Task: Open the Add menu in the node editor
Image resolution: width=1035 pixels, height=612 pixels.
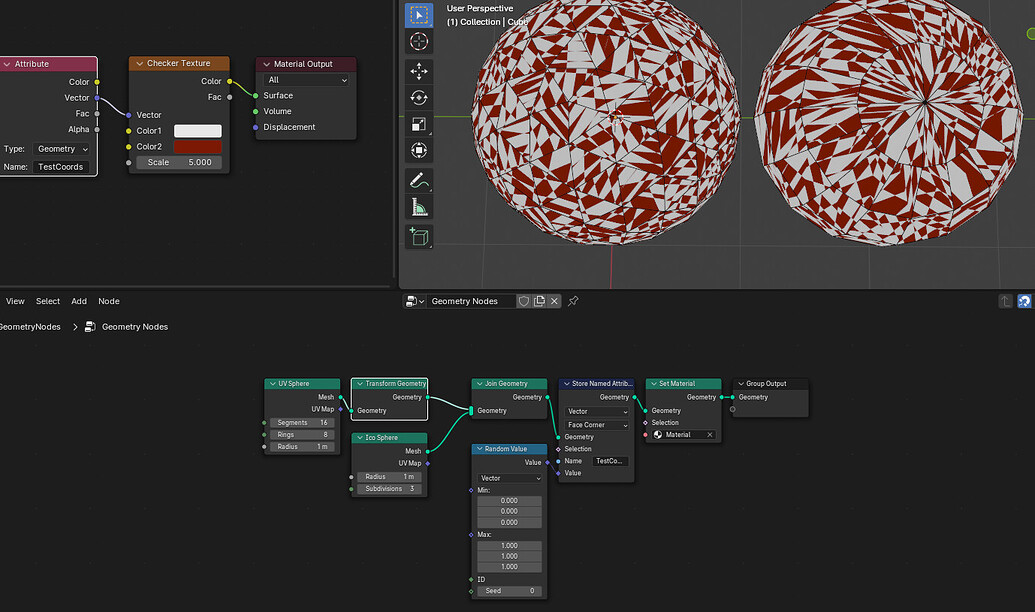Action: coord(79,301)
